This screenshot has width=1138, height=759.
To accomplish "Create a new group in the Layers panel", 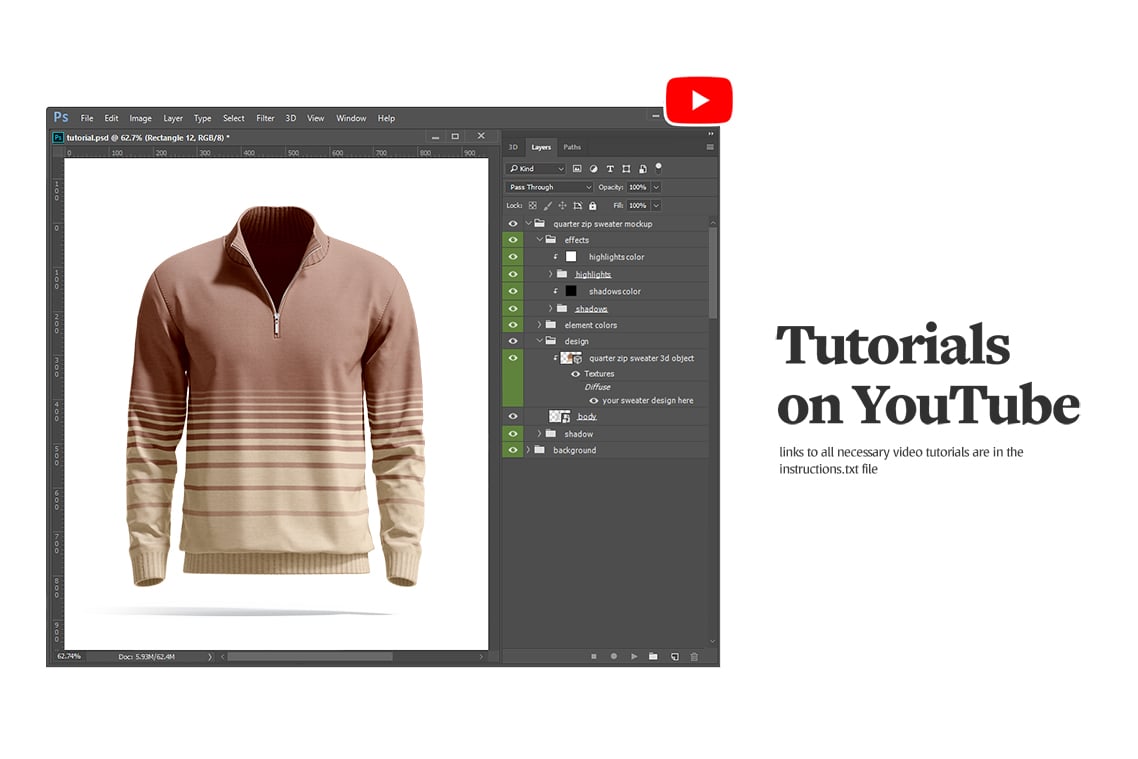I will click(654, 657).
